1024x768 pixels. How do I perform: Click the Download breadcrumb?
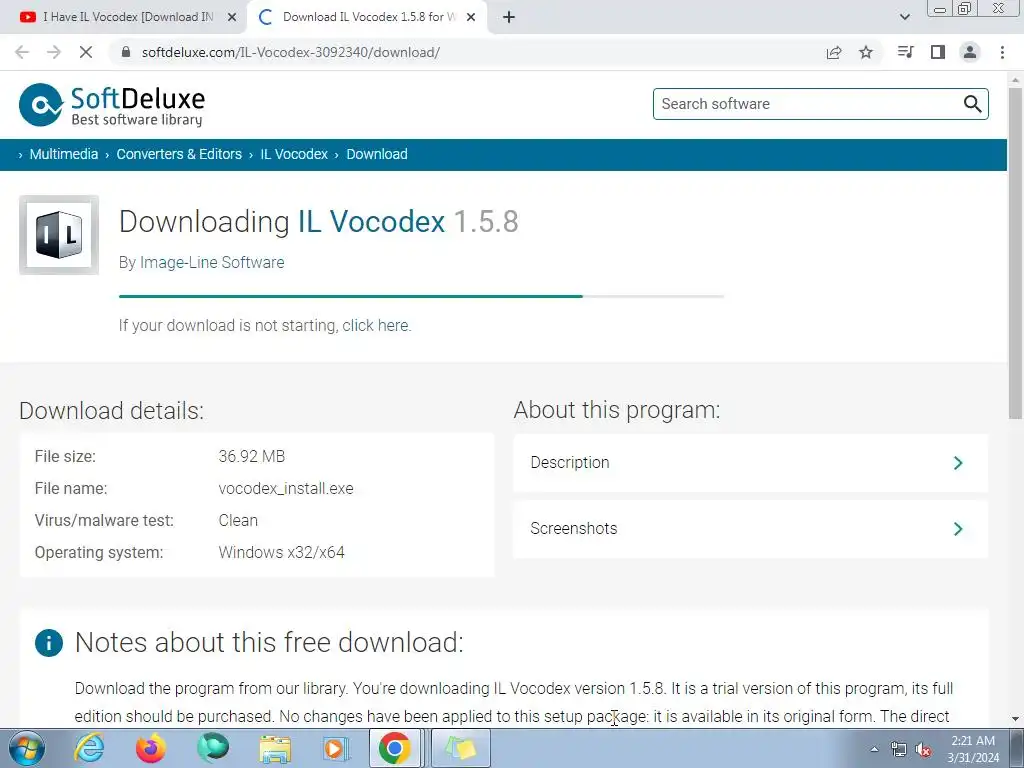pyautogui.click(x=377, y=154)
